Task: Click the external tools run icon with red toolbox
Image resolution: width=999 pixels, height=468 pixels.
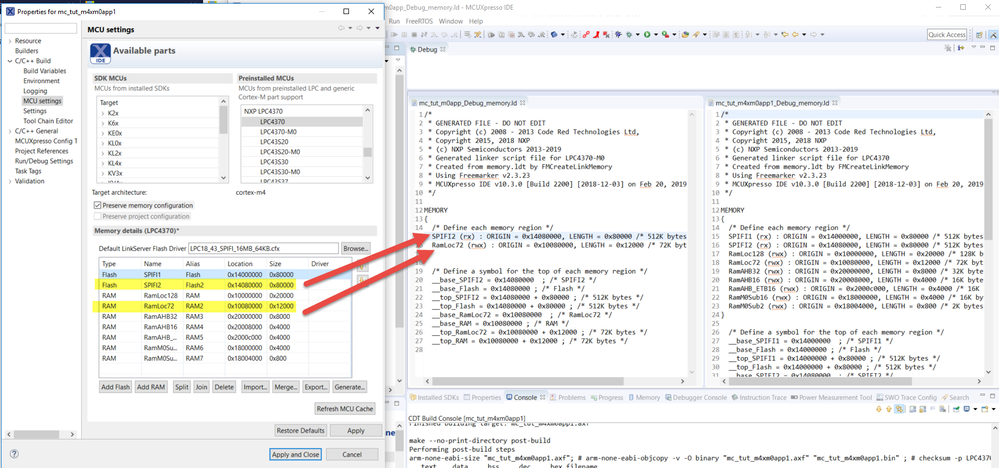Action: click(666, 34)
